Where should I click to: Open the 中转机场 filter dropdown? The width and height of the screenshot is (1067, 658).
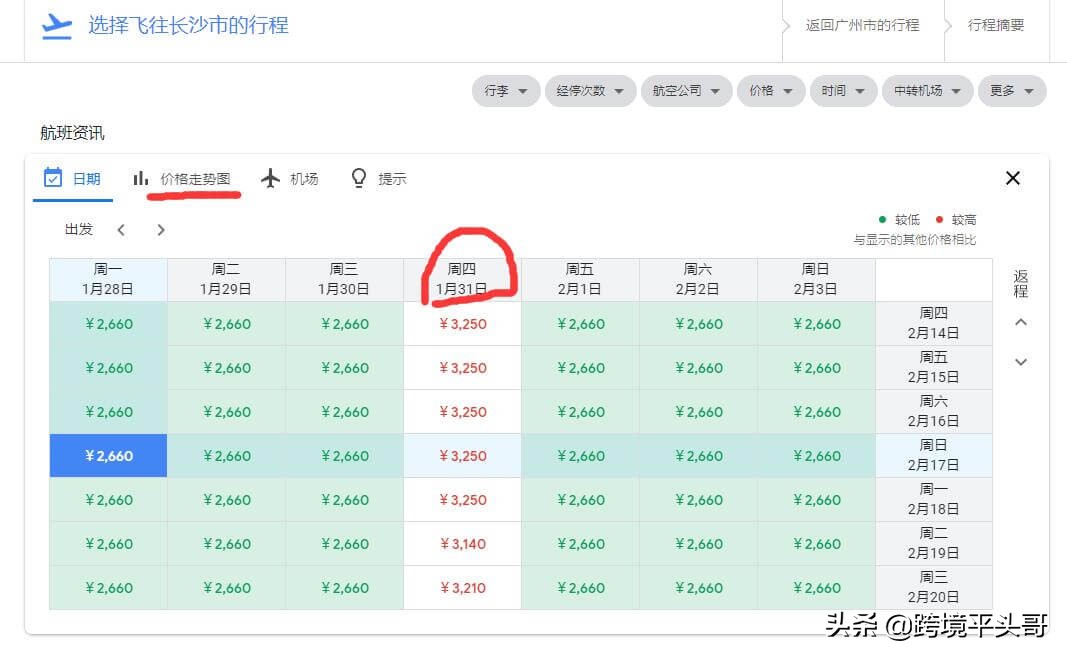[x=927, y=90]
